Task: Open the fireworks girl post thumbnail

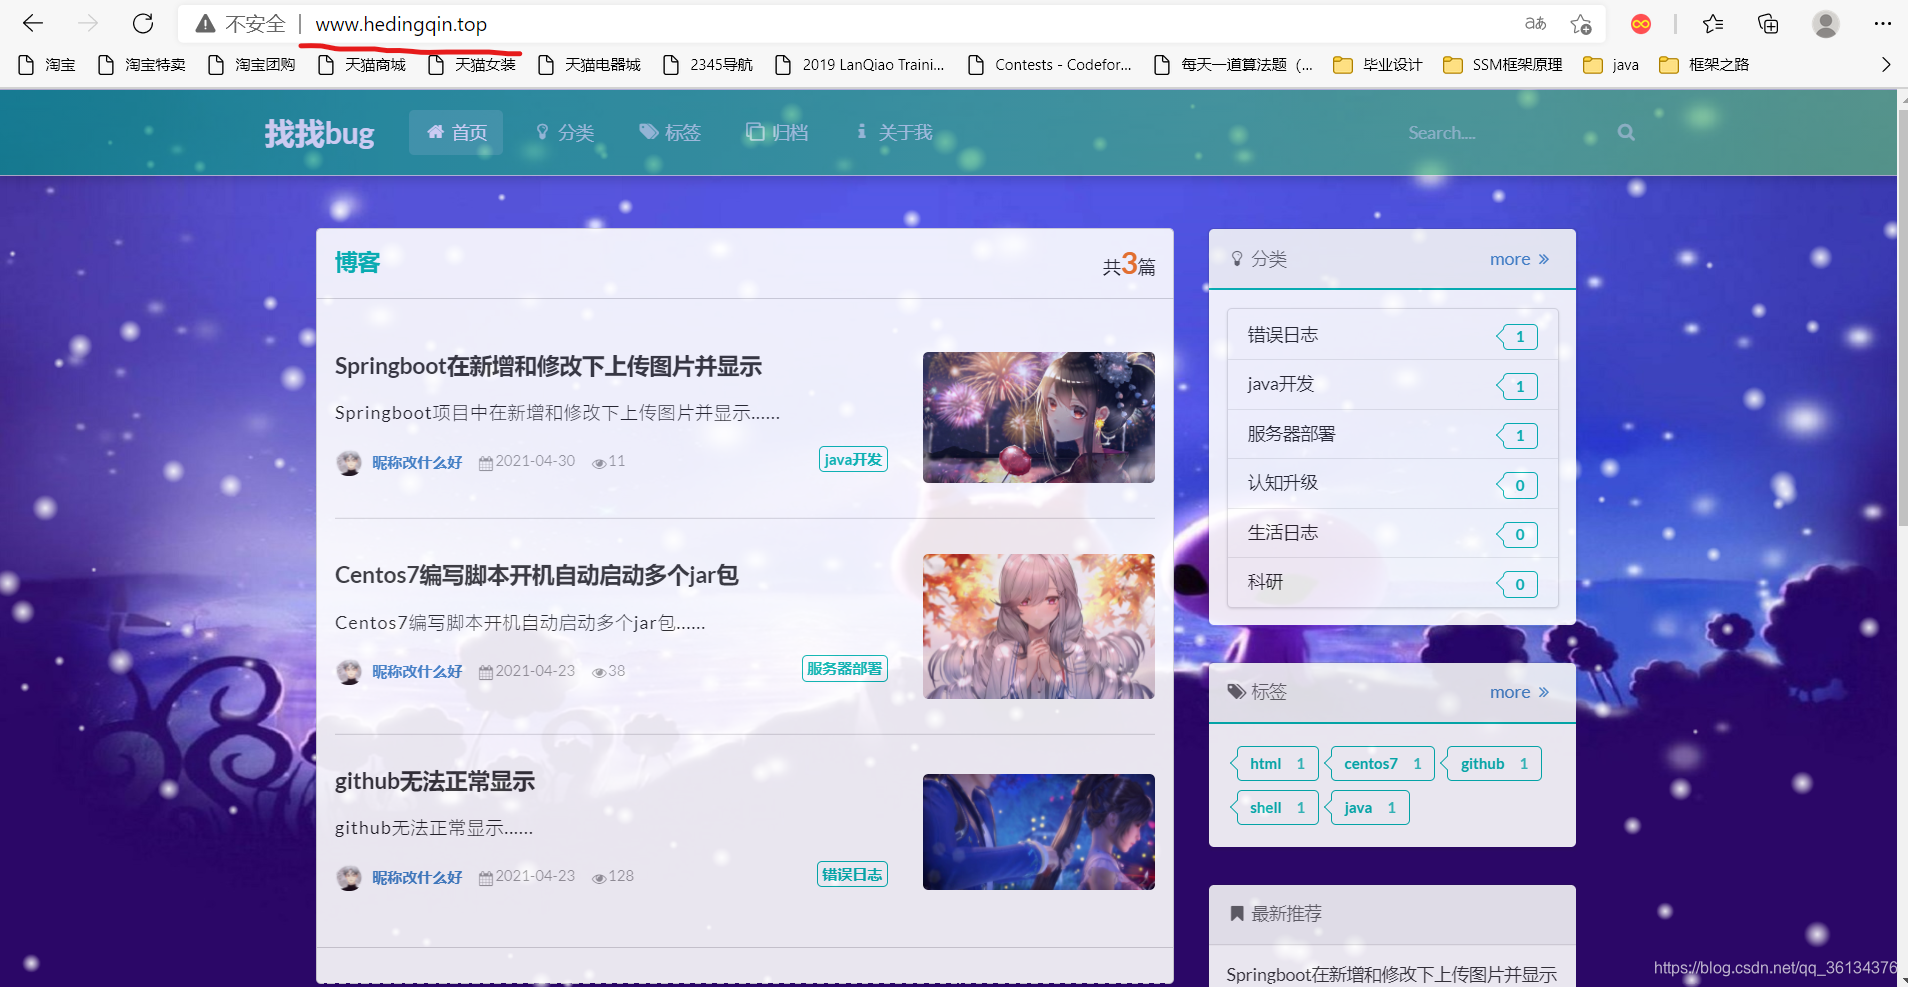Action: (1038, 417)
